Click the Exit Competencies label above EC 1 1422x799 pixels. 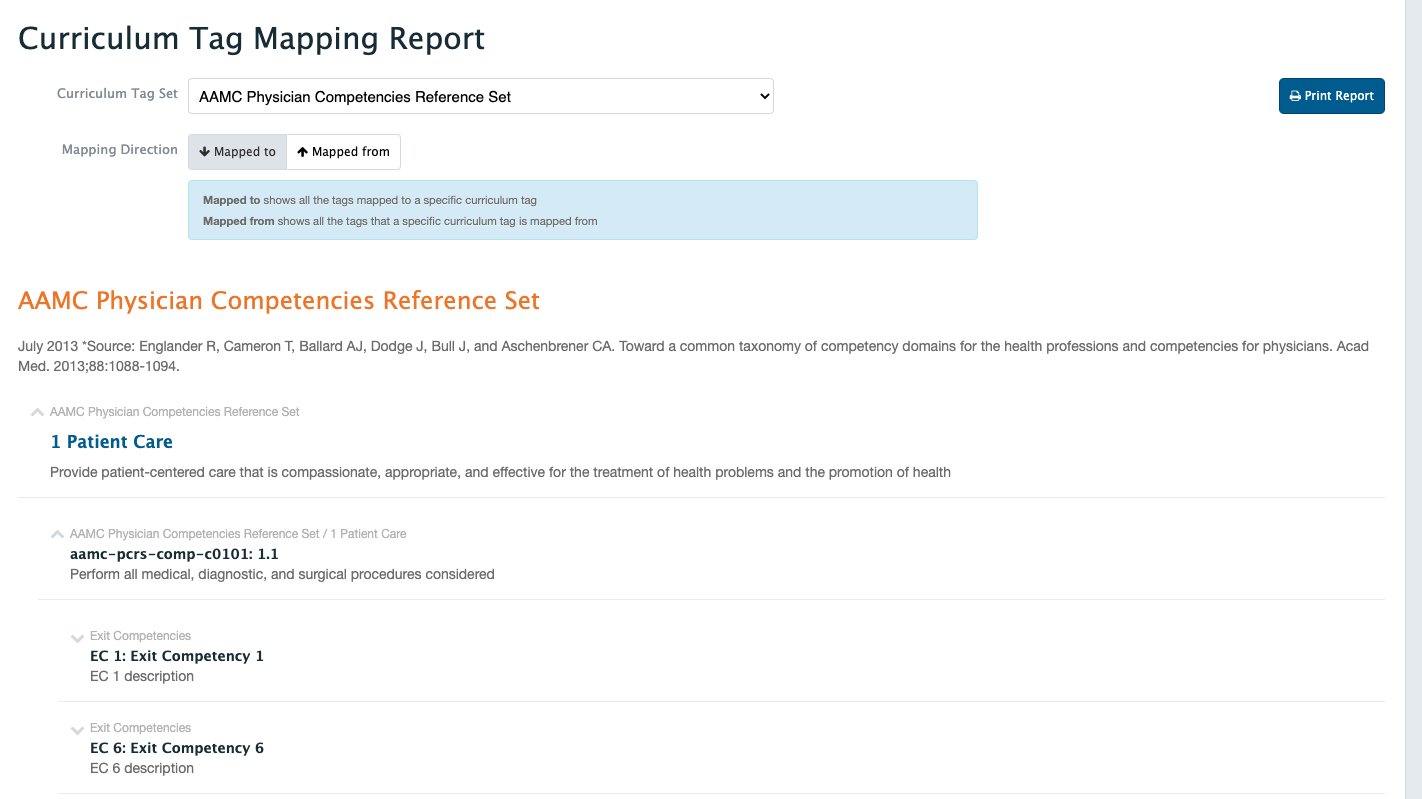pos(140,636)
